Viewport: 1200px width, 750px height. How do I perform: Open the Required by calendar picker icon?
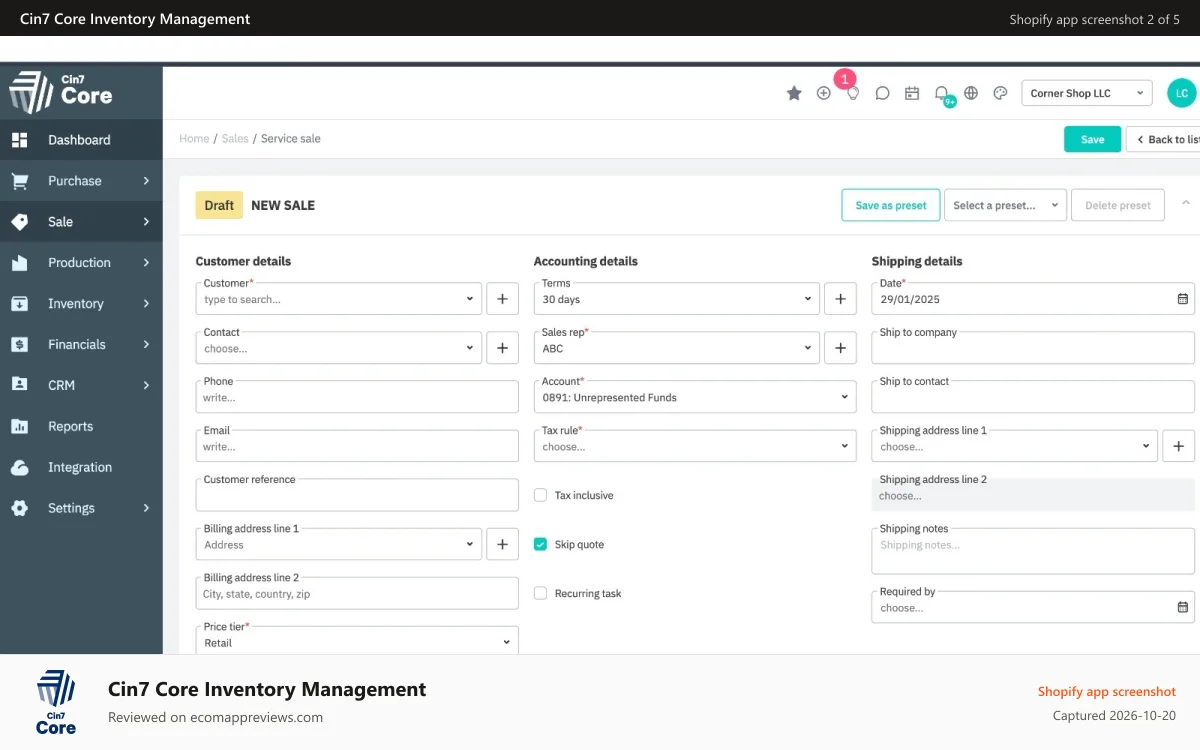pyautogui.click(x=1183, y=607)
